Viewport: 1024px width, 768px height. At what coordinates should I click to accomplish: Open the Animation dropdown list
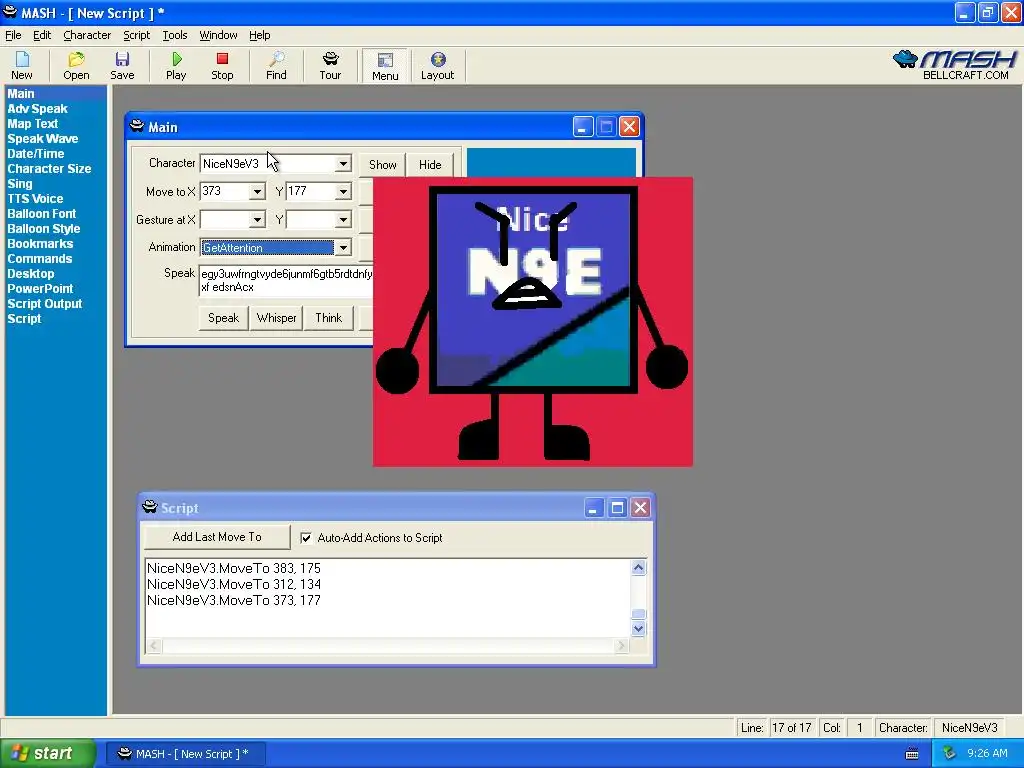coord(343,248)
